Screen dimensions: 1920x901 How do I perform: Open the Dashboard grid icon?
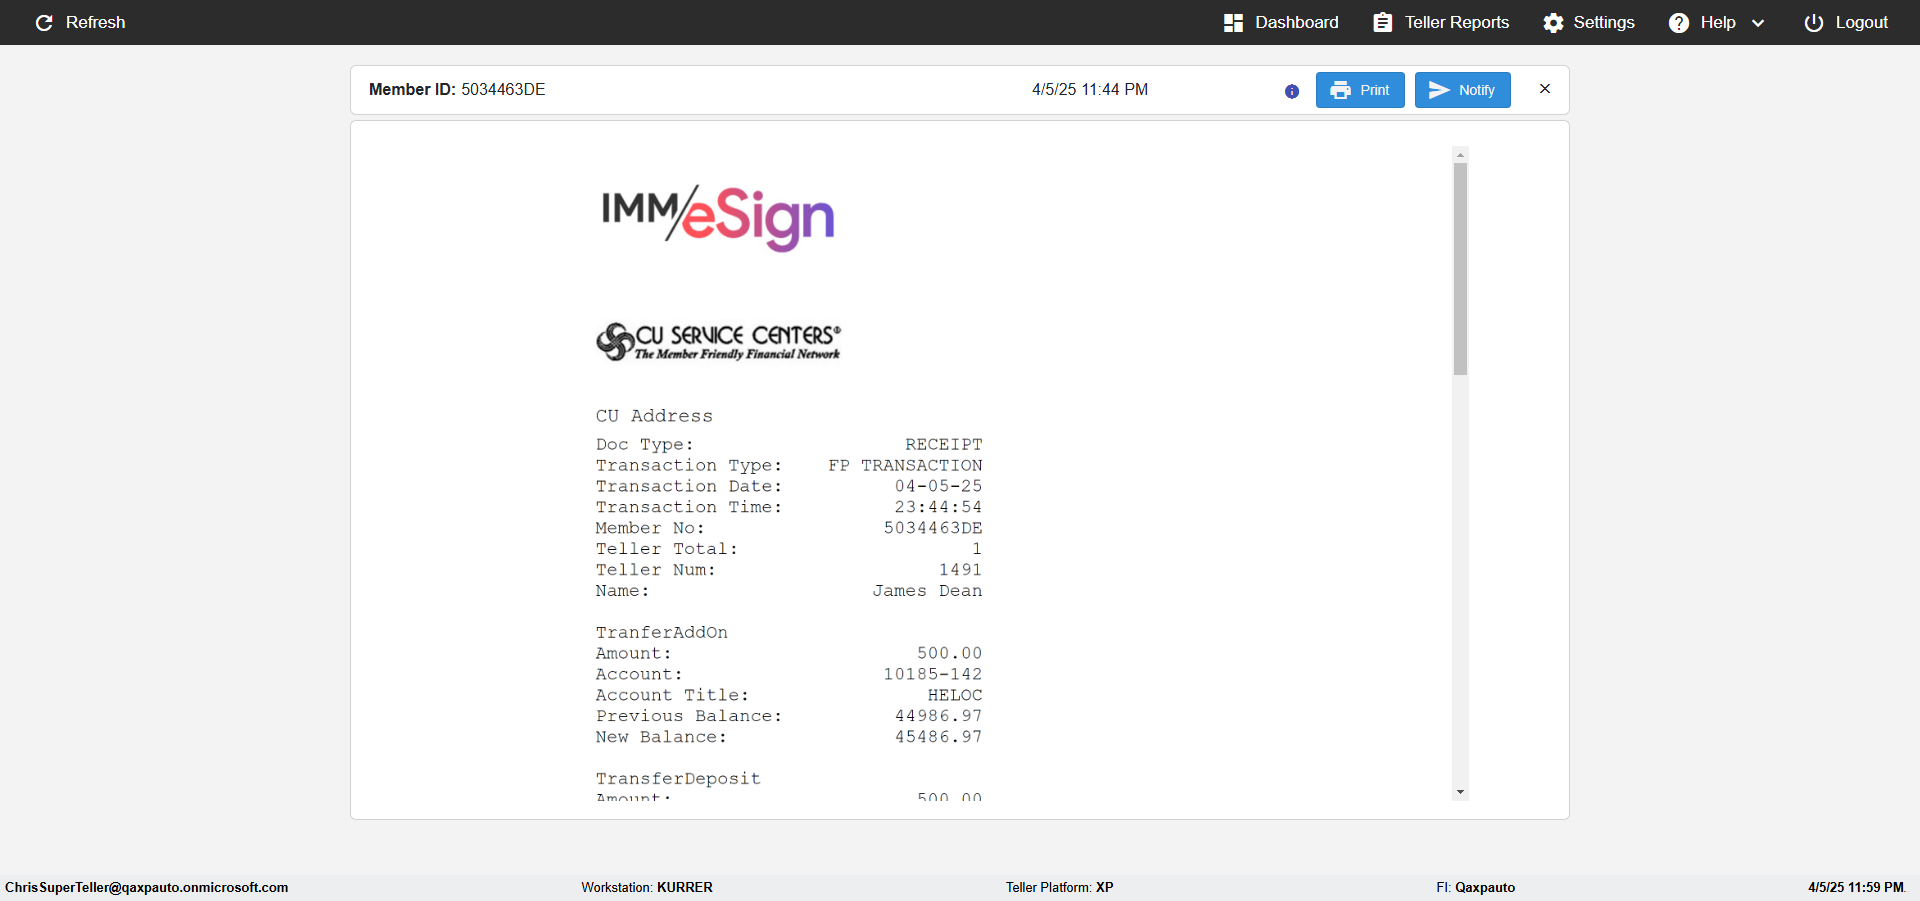(1233, 23)
